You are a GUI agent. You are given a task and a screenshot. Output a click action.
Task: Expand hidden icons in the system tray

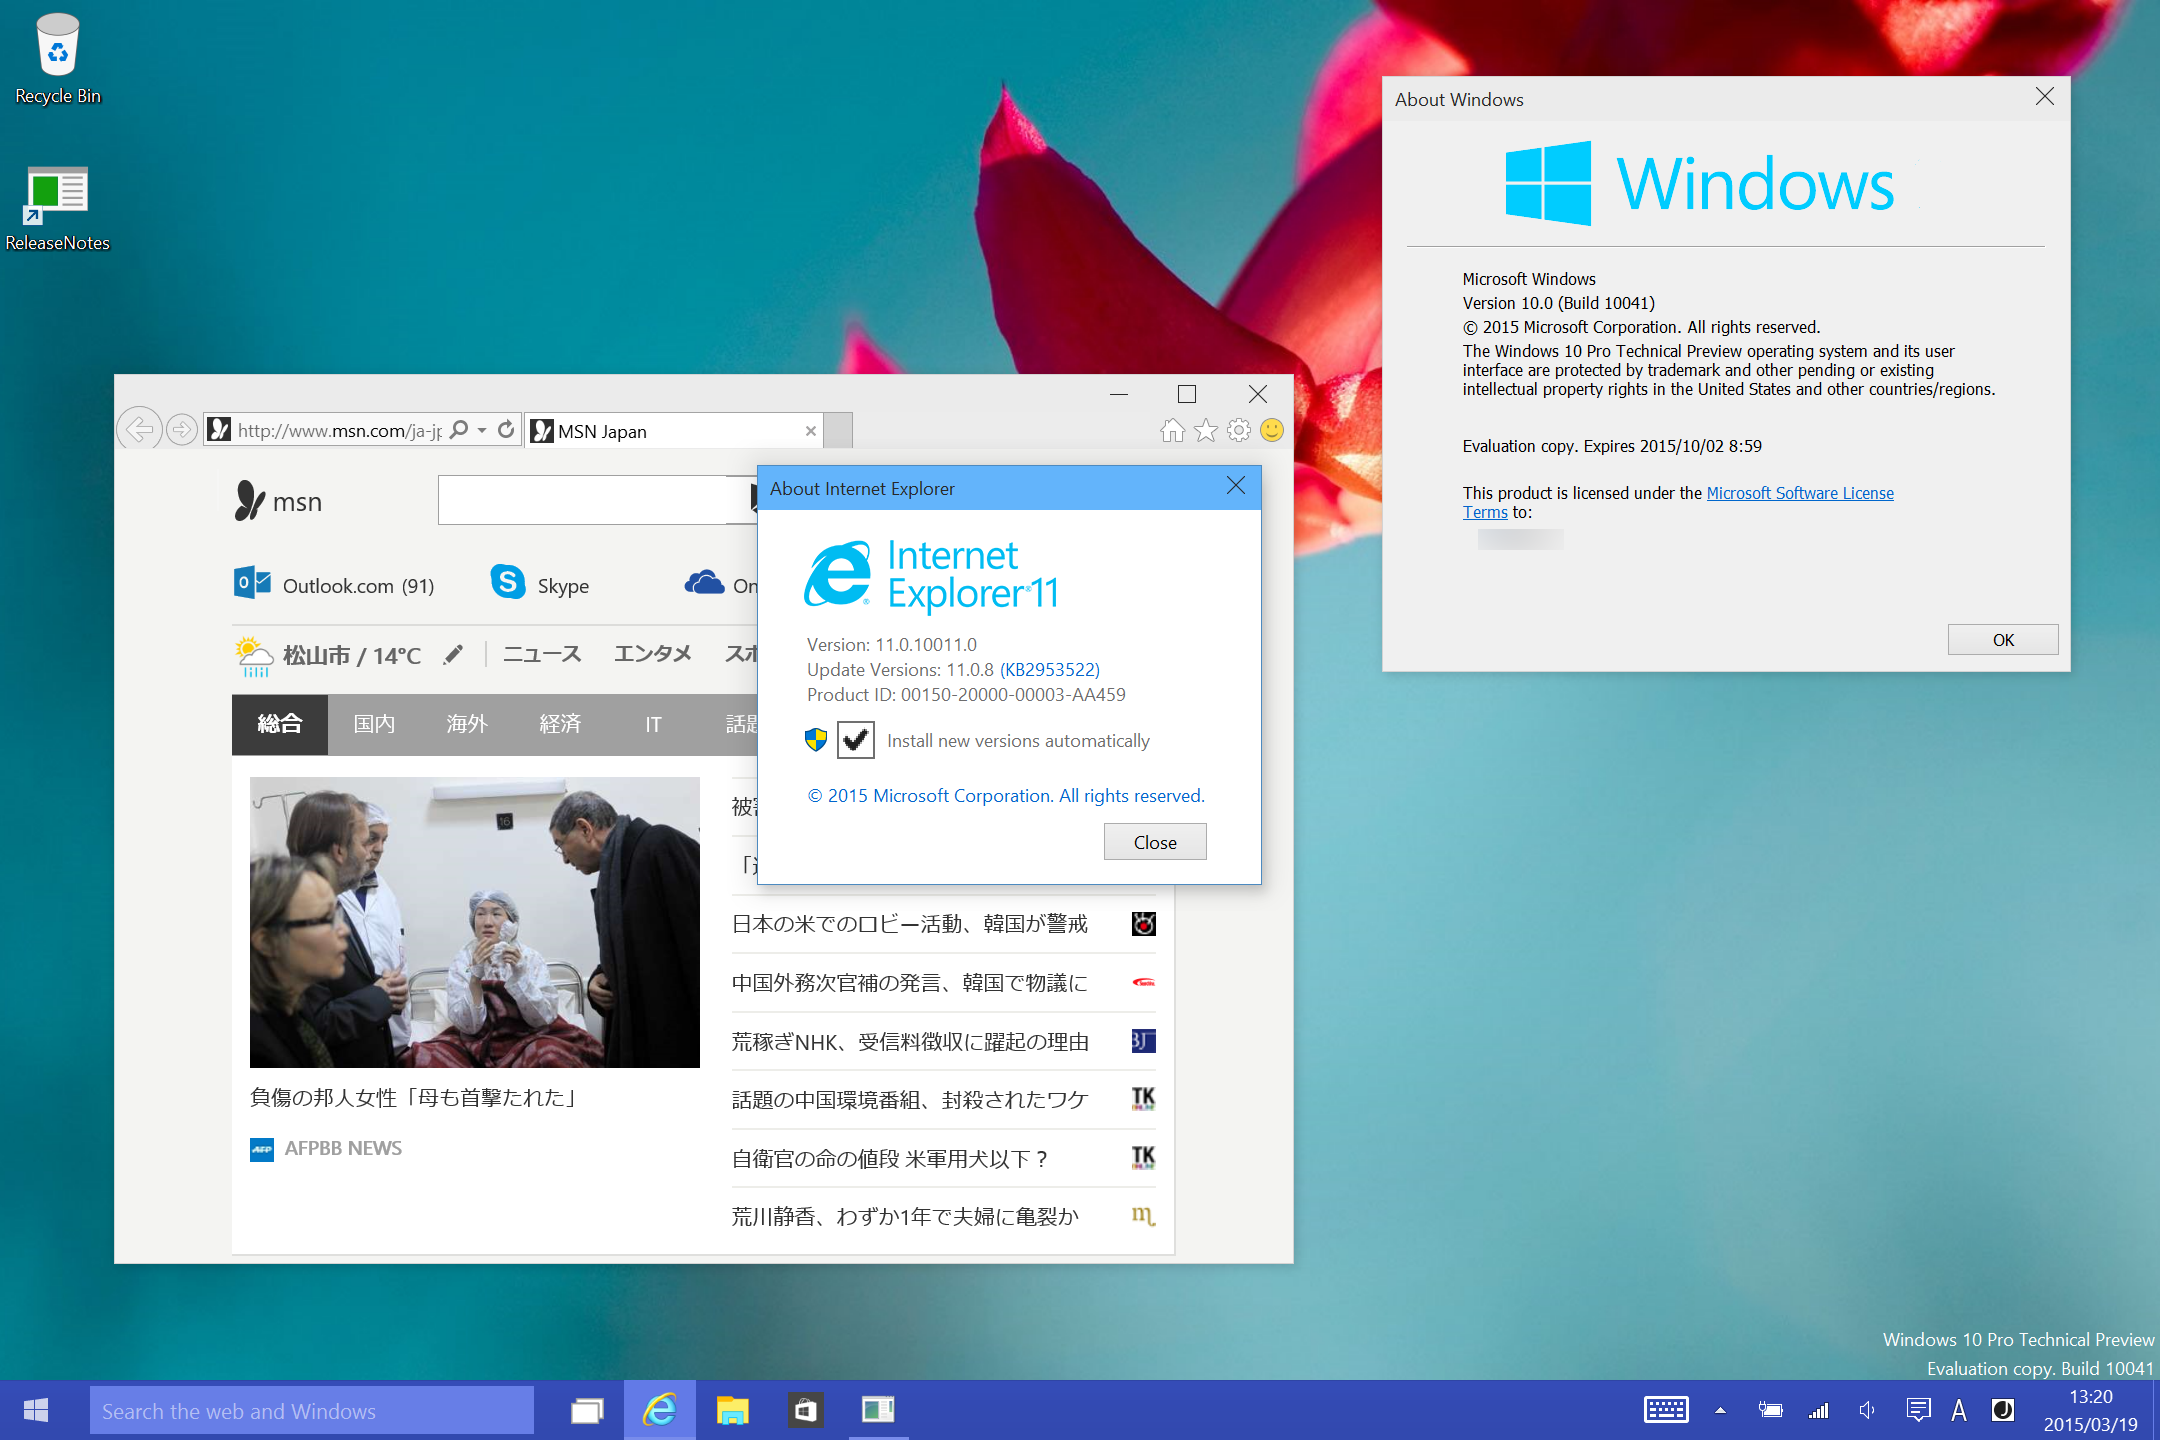point(1719,1410)
